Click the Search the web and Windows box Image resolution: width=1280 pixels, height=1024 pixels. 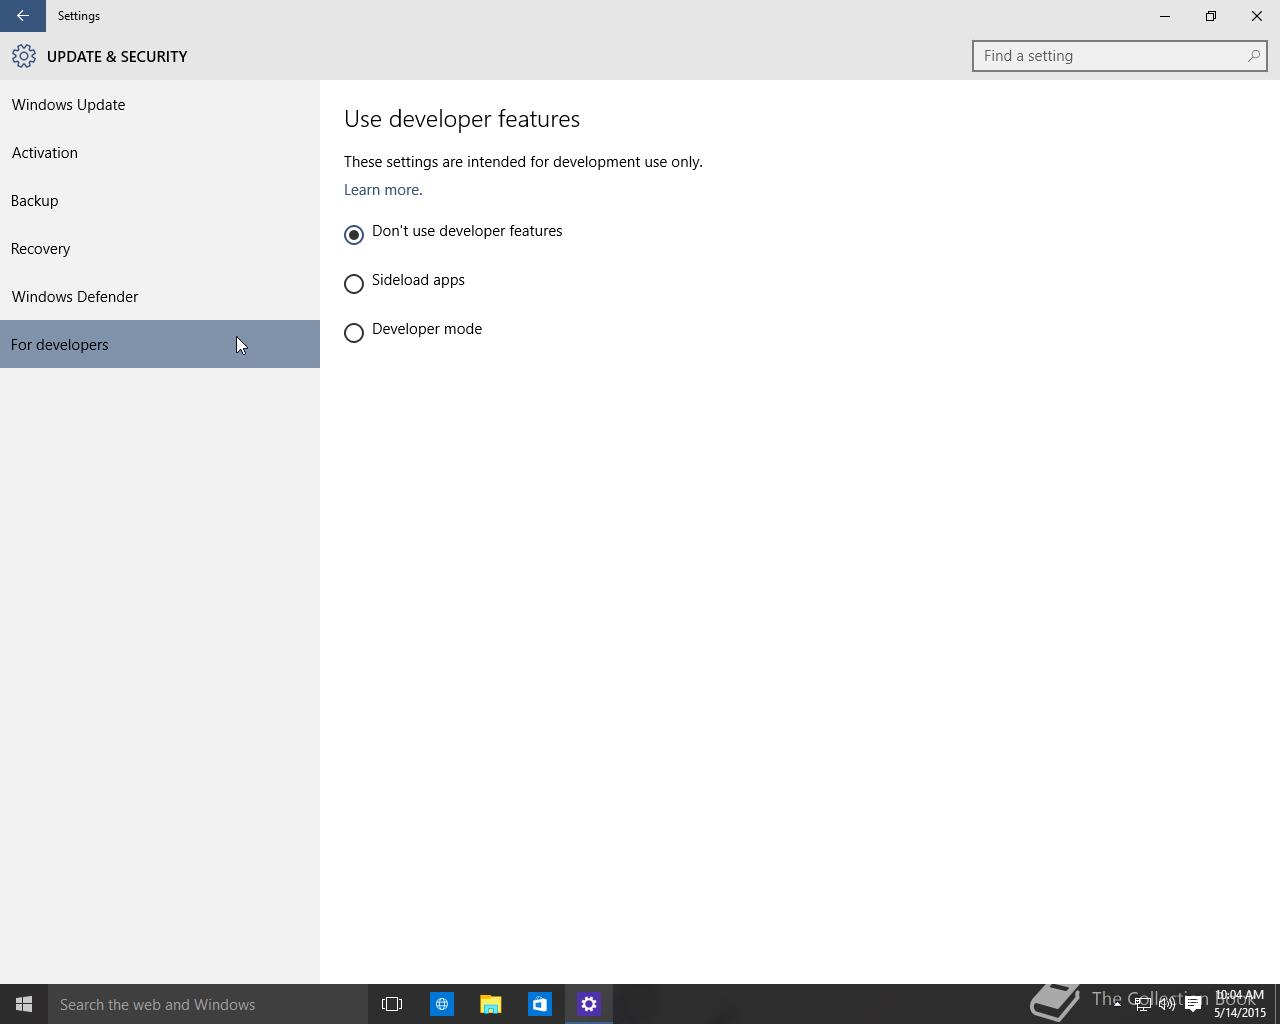click(x=208, y=1004)
